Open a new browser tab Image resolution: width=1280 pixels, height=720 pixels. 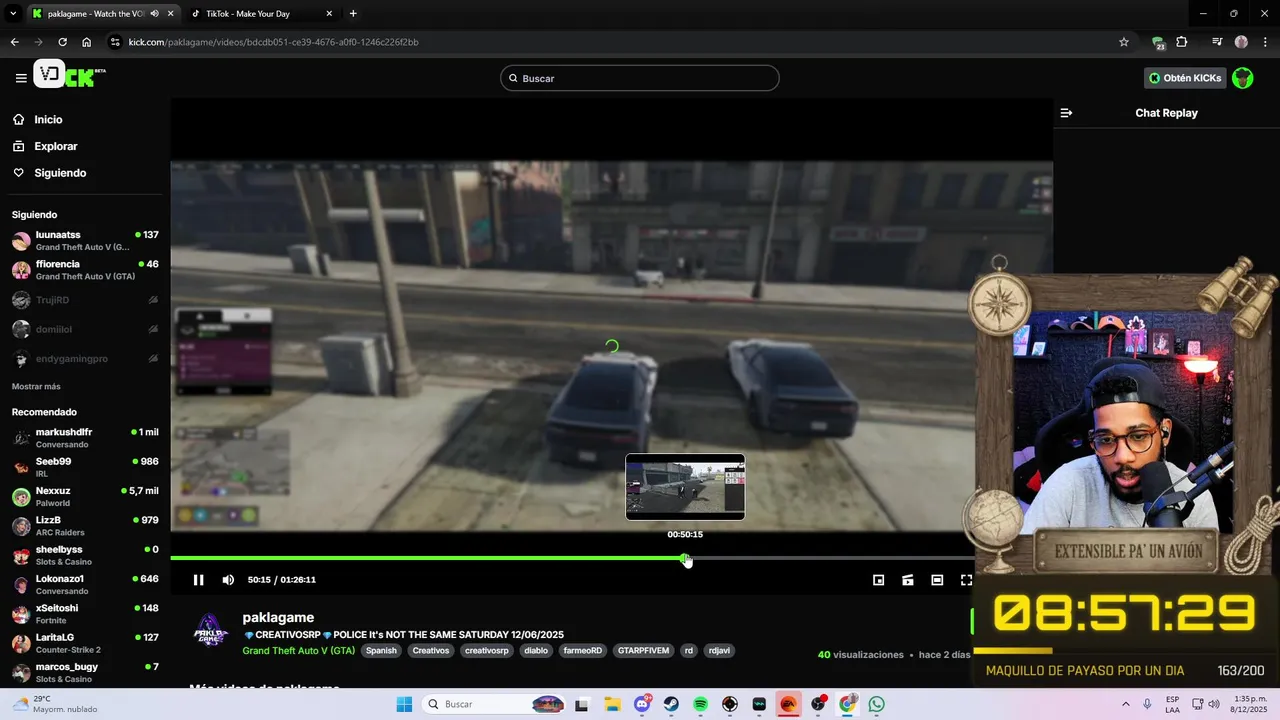[x=353, y=14]
